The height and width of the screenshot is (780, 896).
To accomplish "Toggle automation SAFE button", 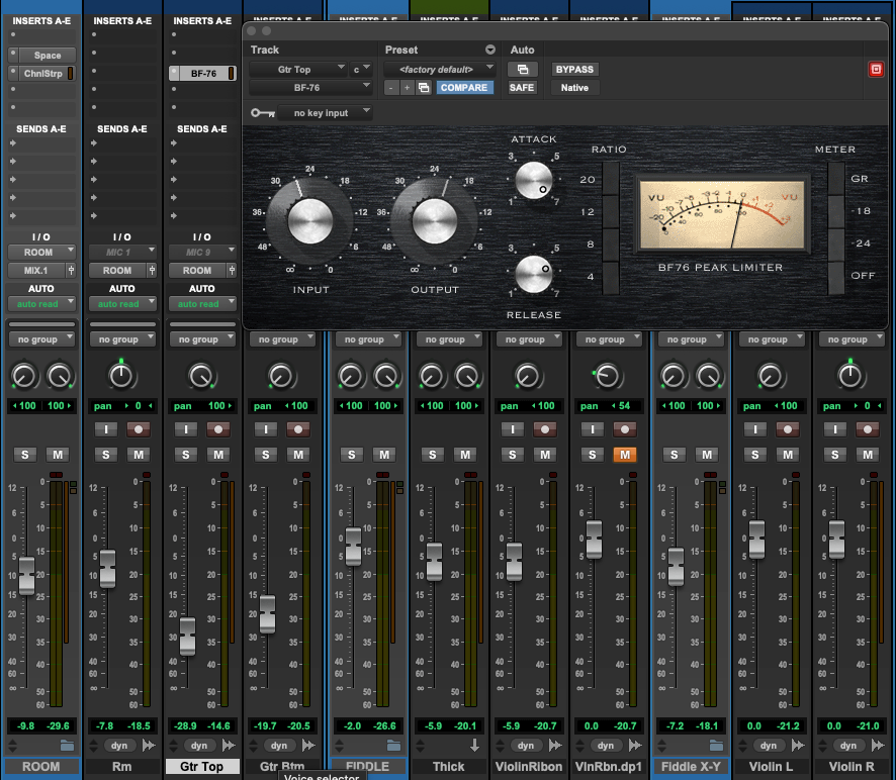I will 522,87.
